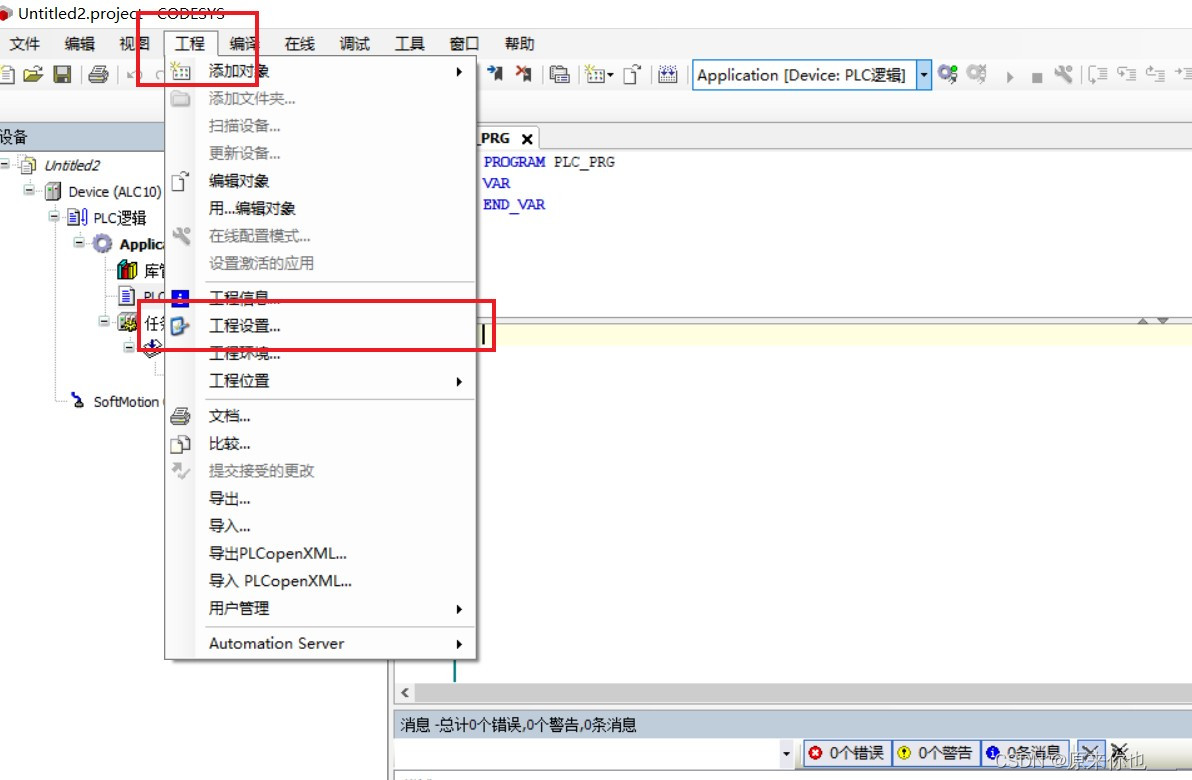Save the Untitled2 project via floppy icon

pos(61,74)
